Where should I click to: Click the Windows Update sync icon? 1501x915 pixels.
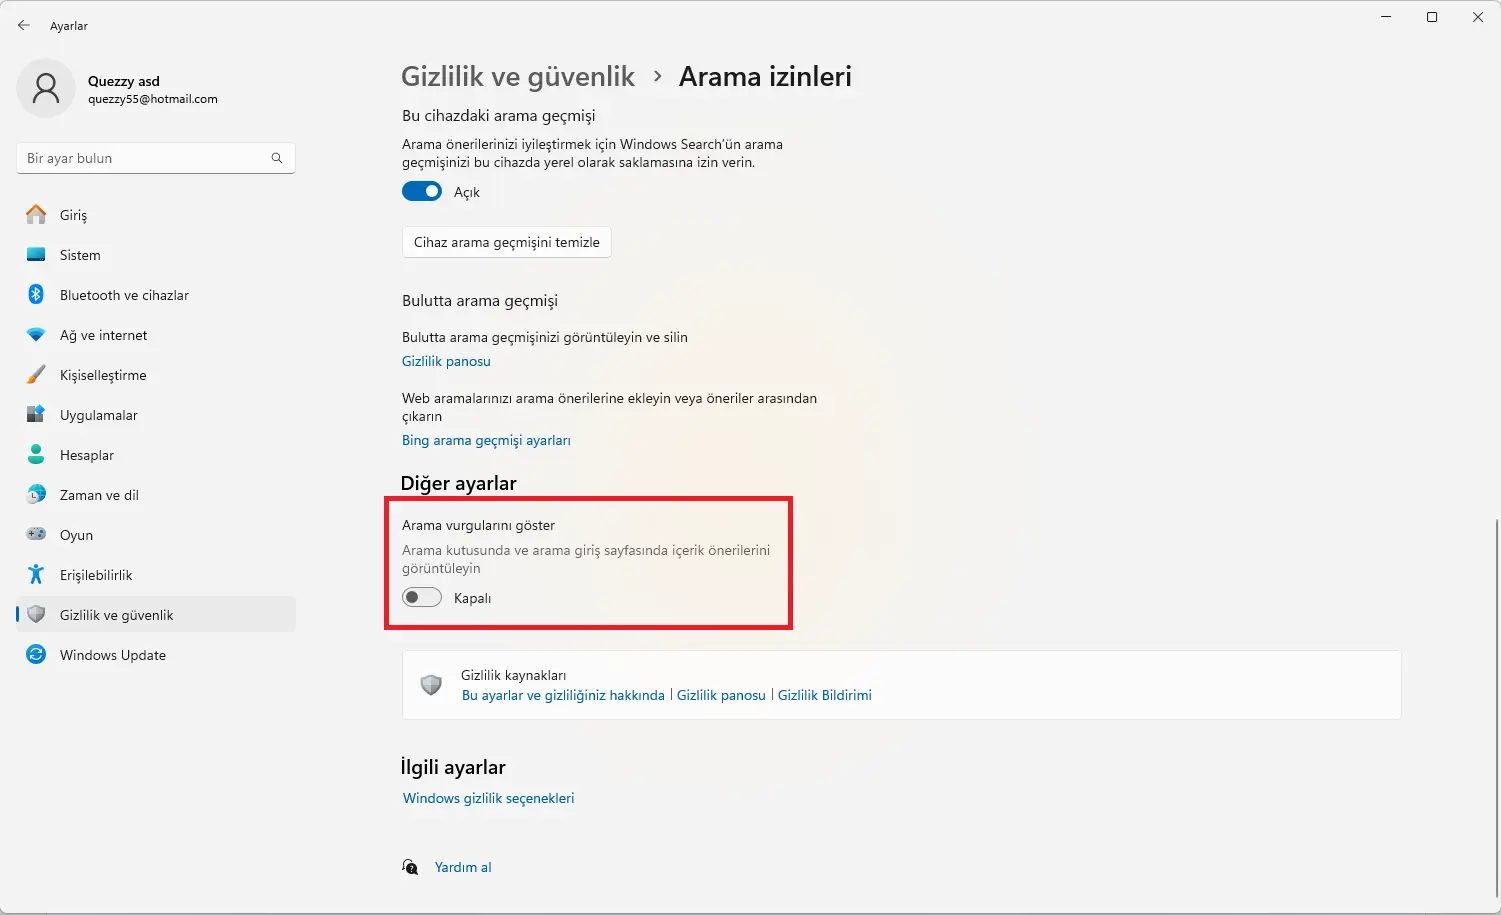[36, 654]
